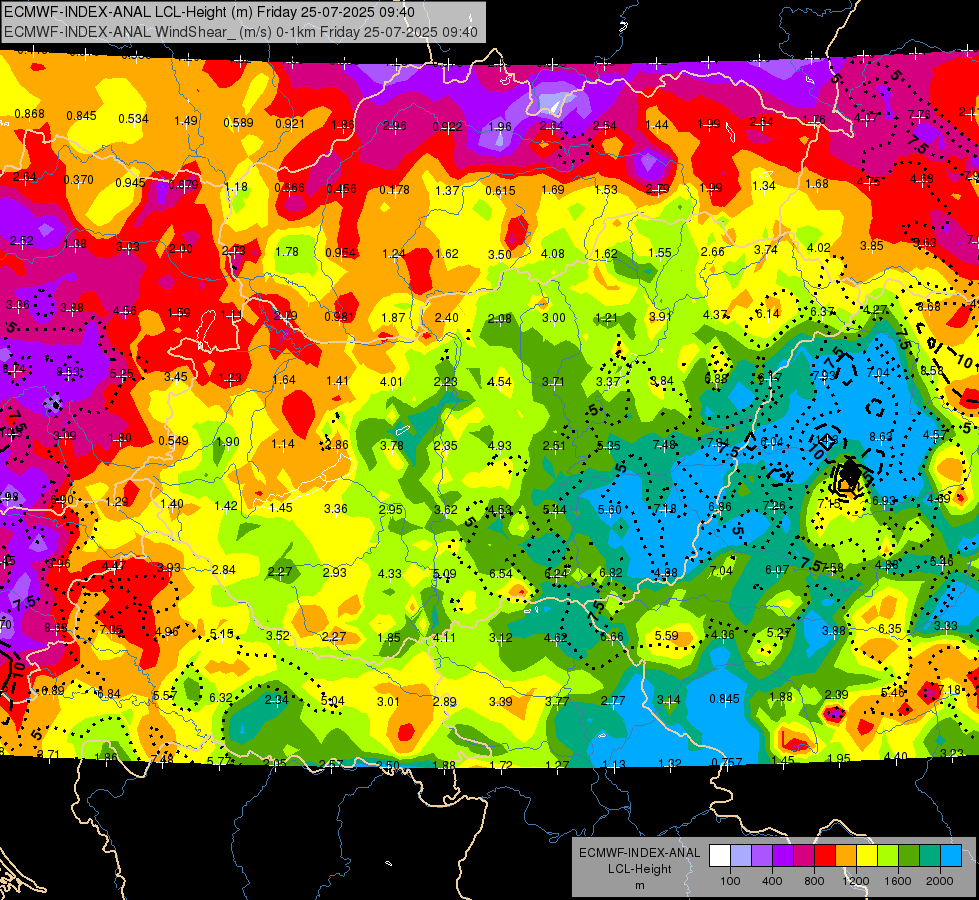Click the wind shear value 0.615

pos(500,190)
